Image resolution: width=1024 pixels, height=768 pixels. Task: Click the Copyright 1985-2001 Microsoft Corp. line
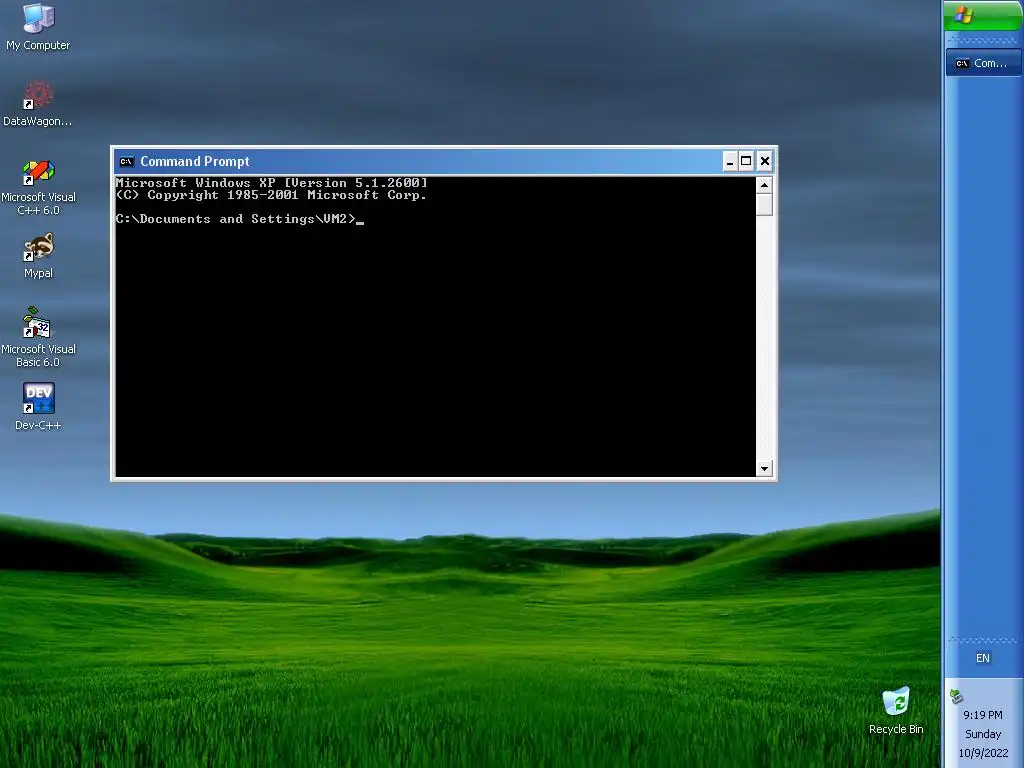[271, 195]
